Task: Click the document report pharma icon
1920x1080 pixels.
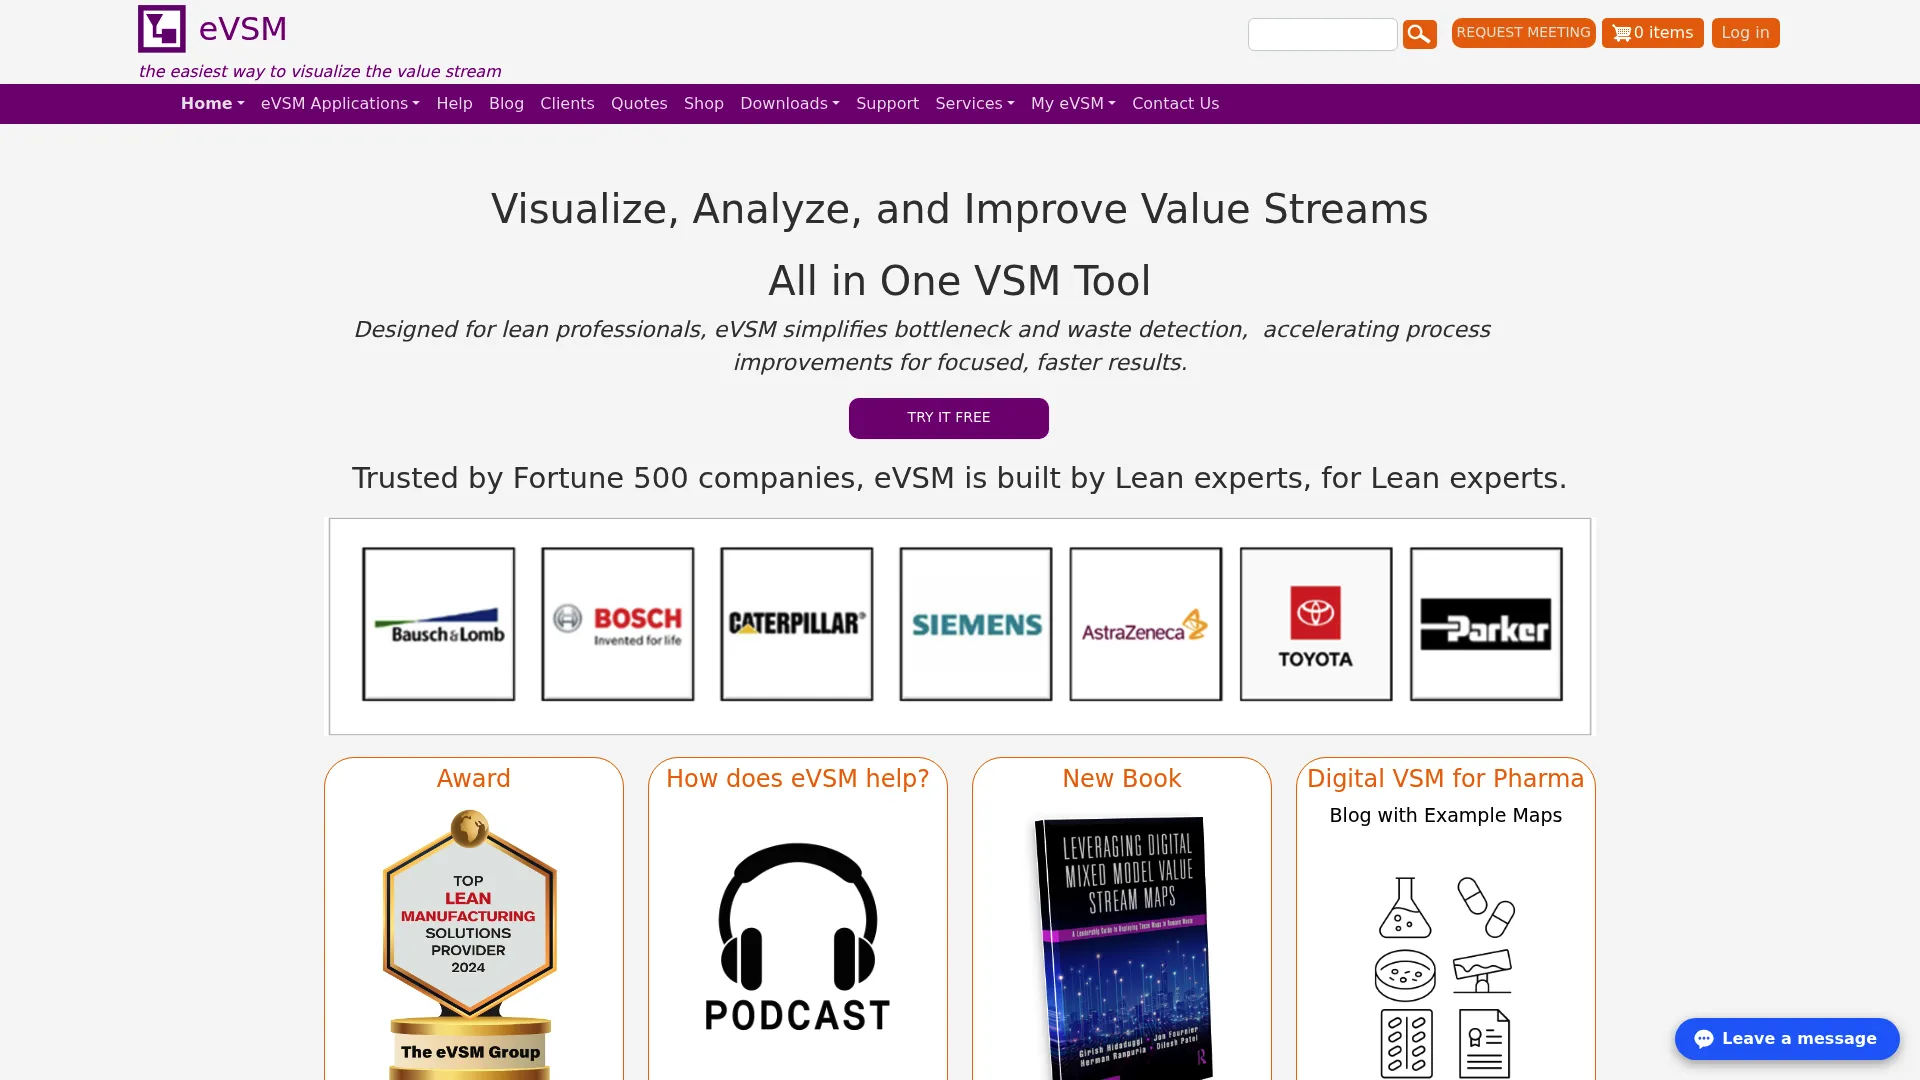Action: (1484, 1043)
